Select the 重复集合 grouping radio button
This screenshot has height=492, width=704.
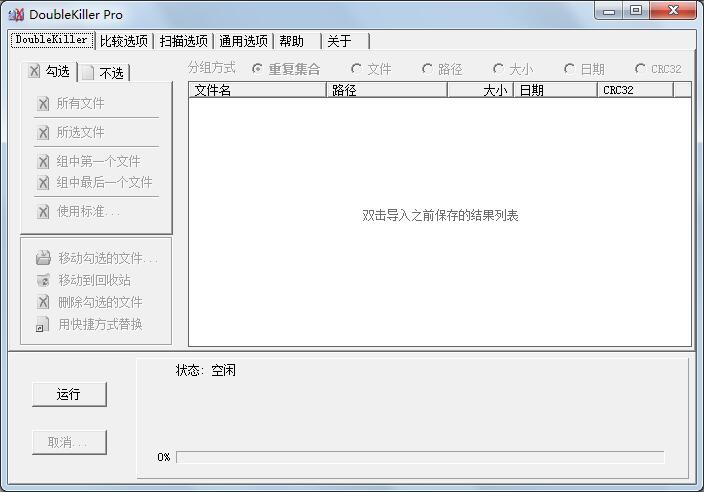pyautogui.click(x=257, y=69)
